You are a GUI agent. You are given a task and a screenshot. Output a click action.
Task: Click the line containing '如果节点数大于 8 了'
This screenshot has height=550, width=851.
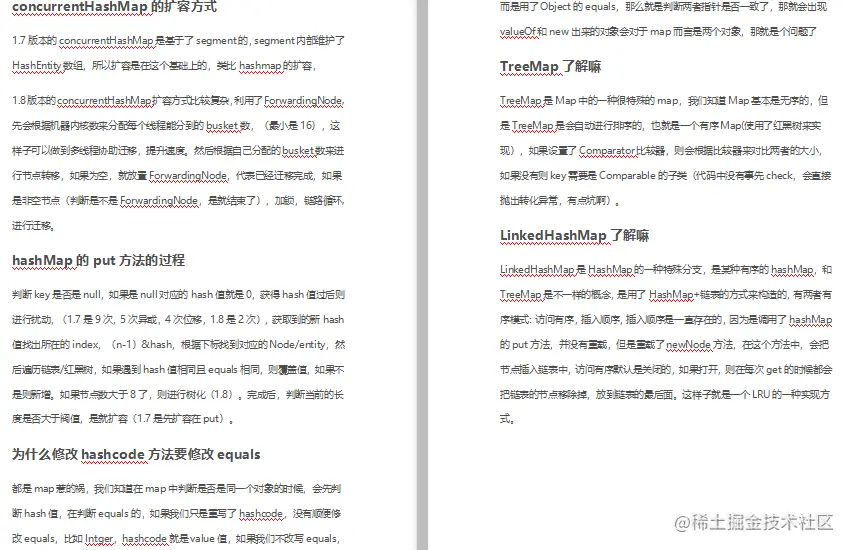[x=178, y=395]
